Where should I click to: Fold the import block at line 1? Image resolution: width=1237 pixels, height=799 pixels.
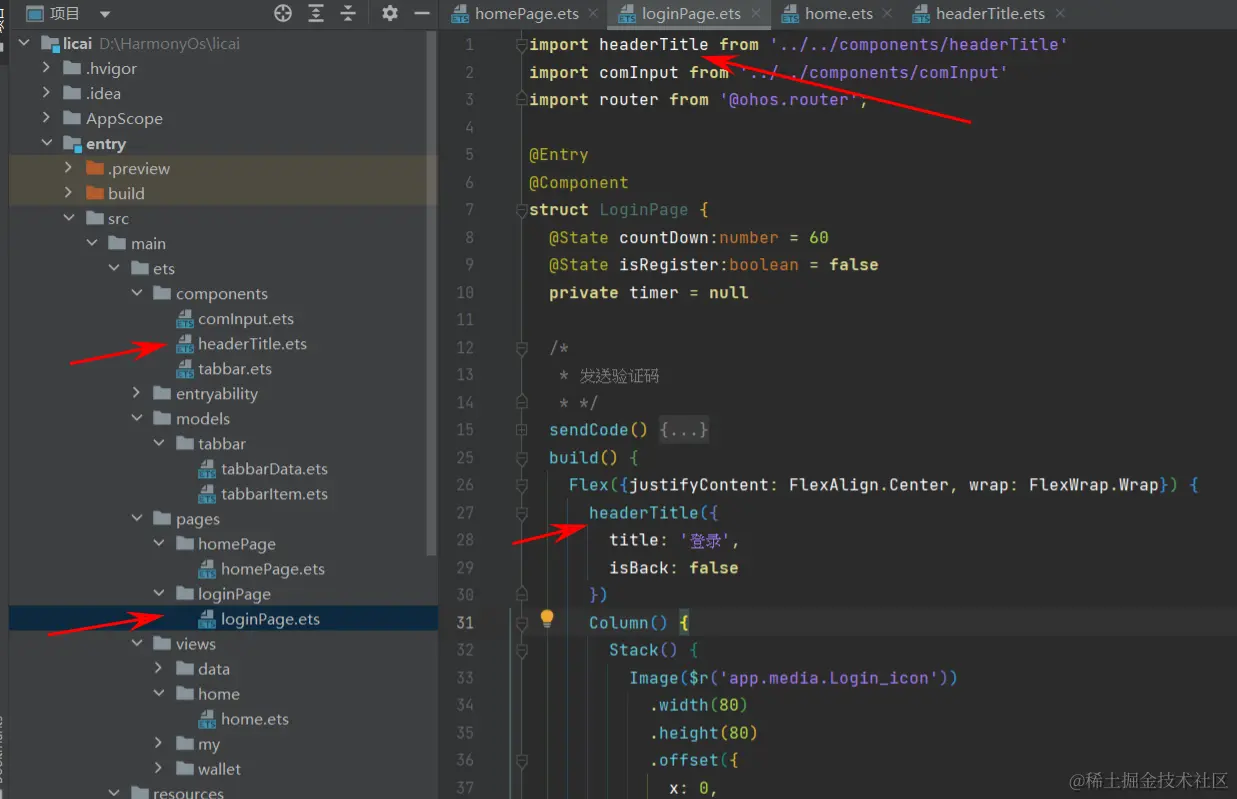click(521, 45)
